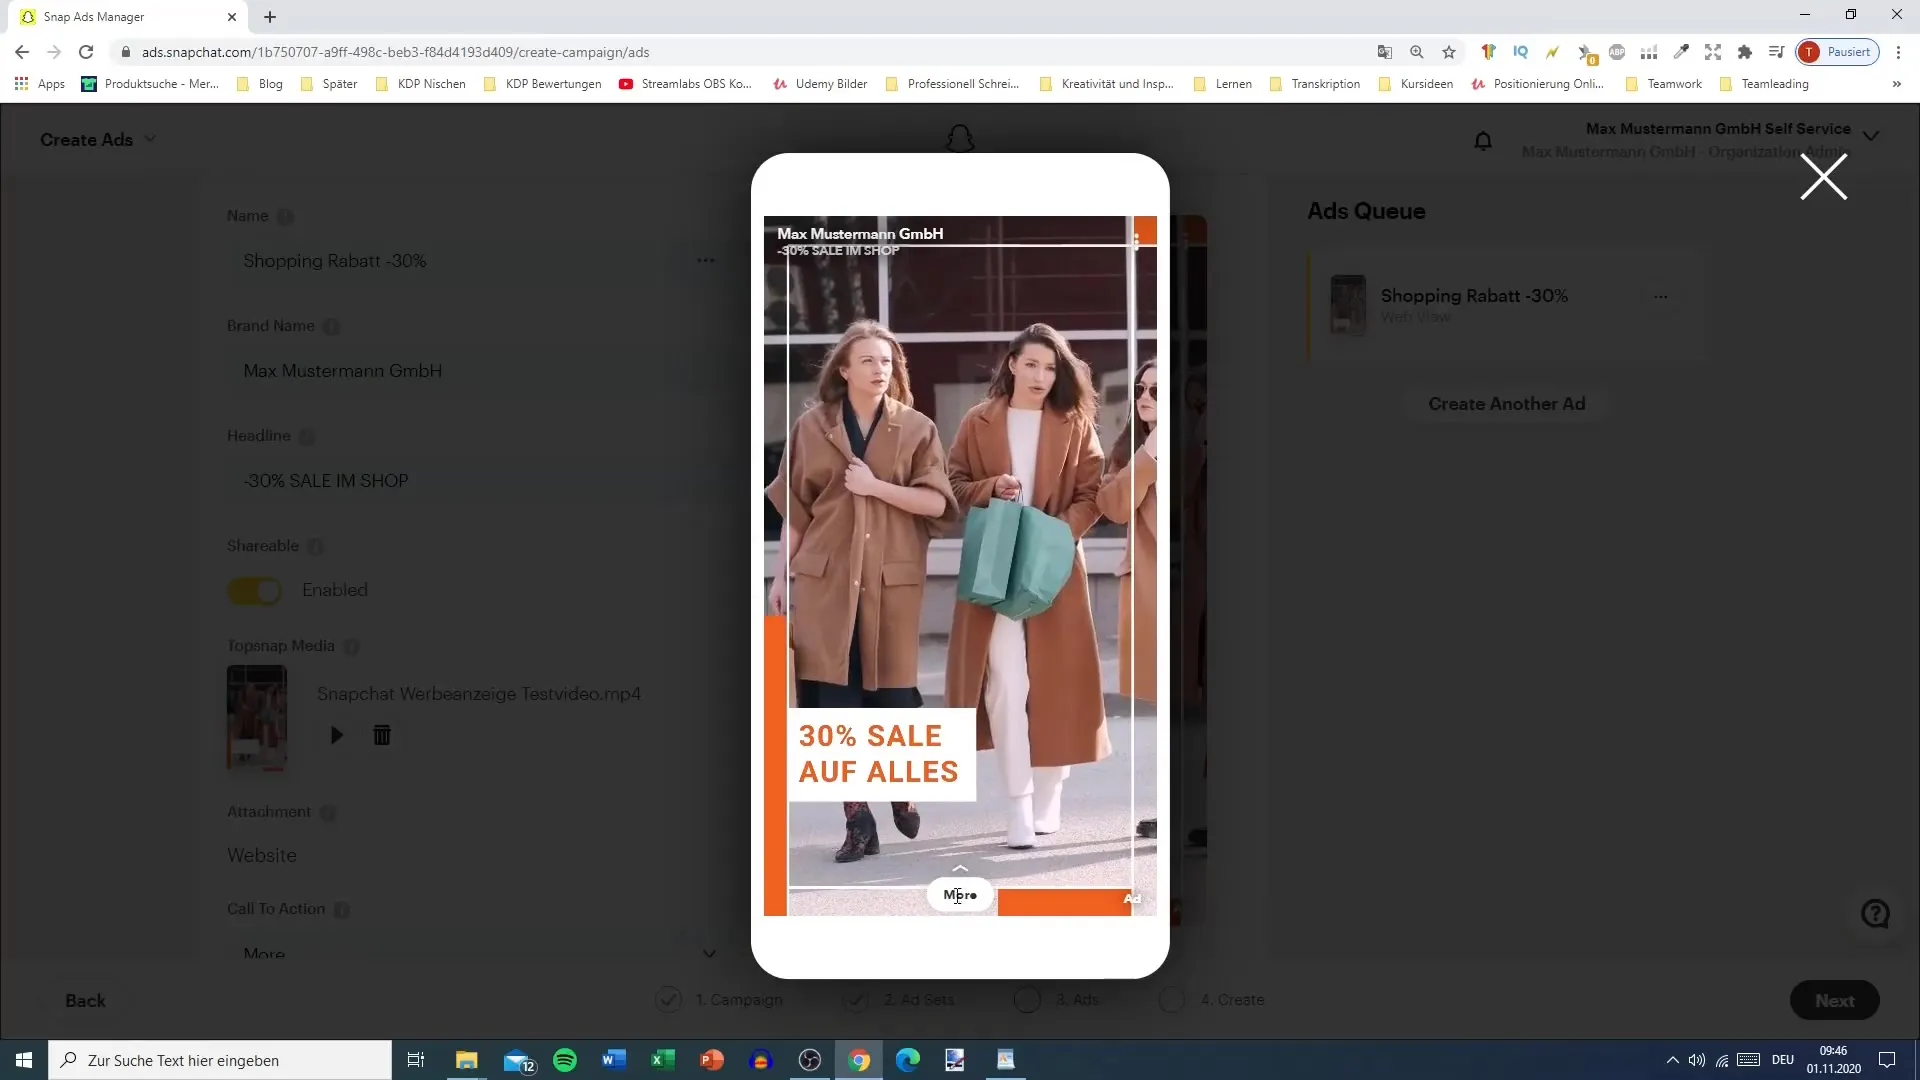
Task: Open the Teamwork bookmark folder
Action: pos(1664,84)
